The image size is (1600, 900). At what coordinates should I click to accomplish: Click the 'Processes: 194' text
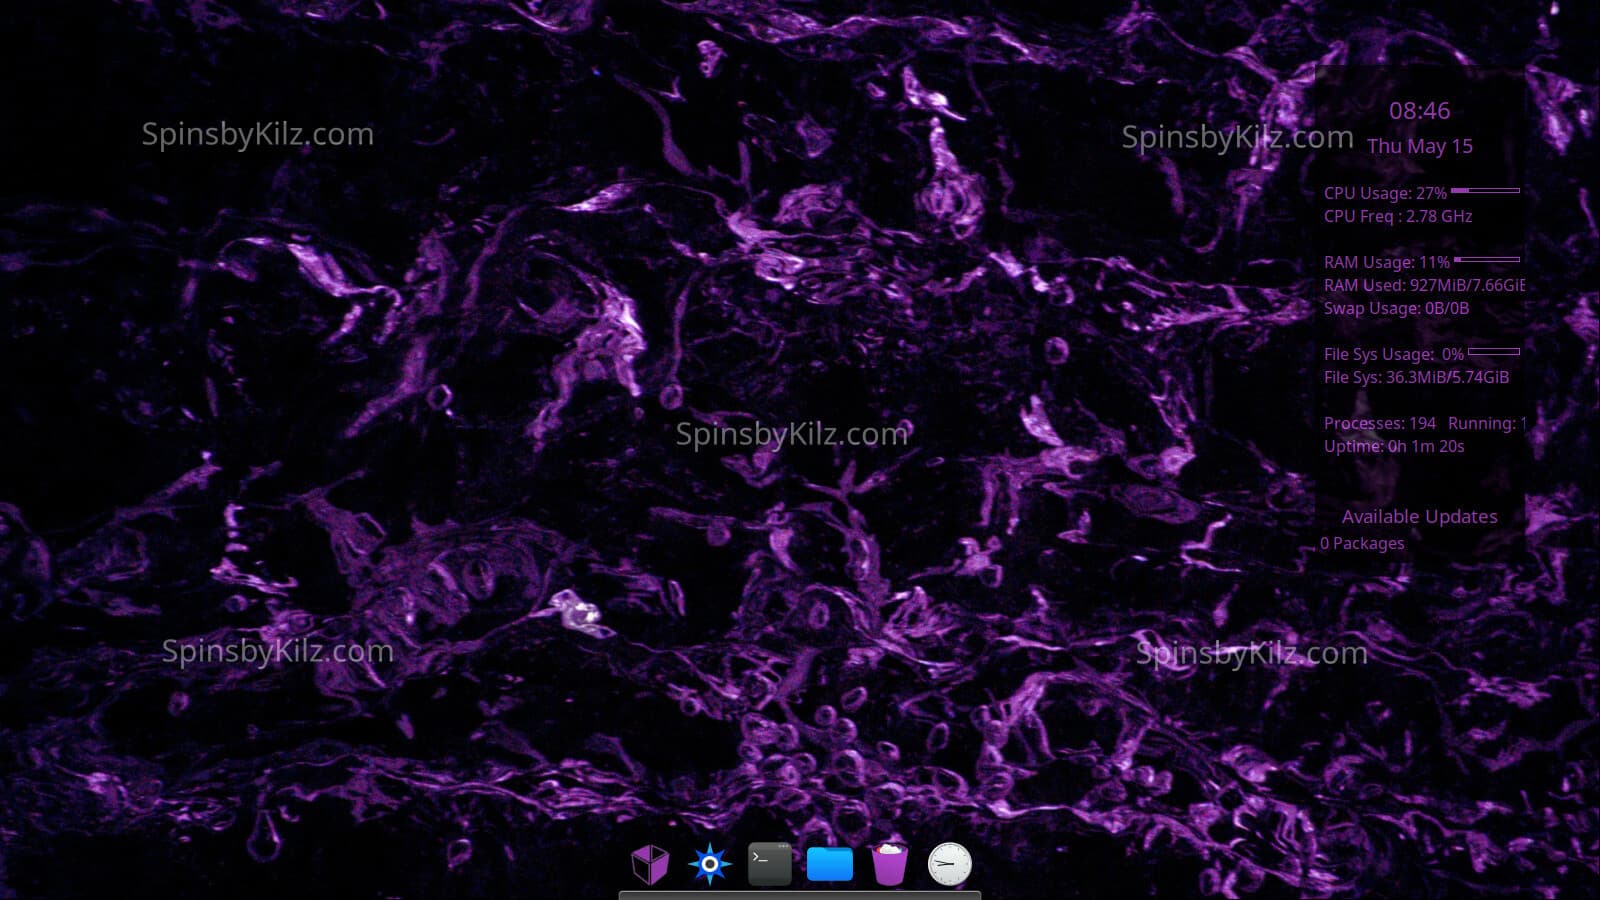click(x=1379, y=423)
